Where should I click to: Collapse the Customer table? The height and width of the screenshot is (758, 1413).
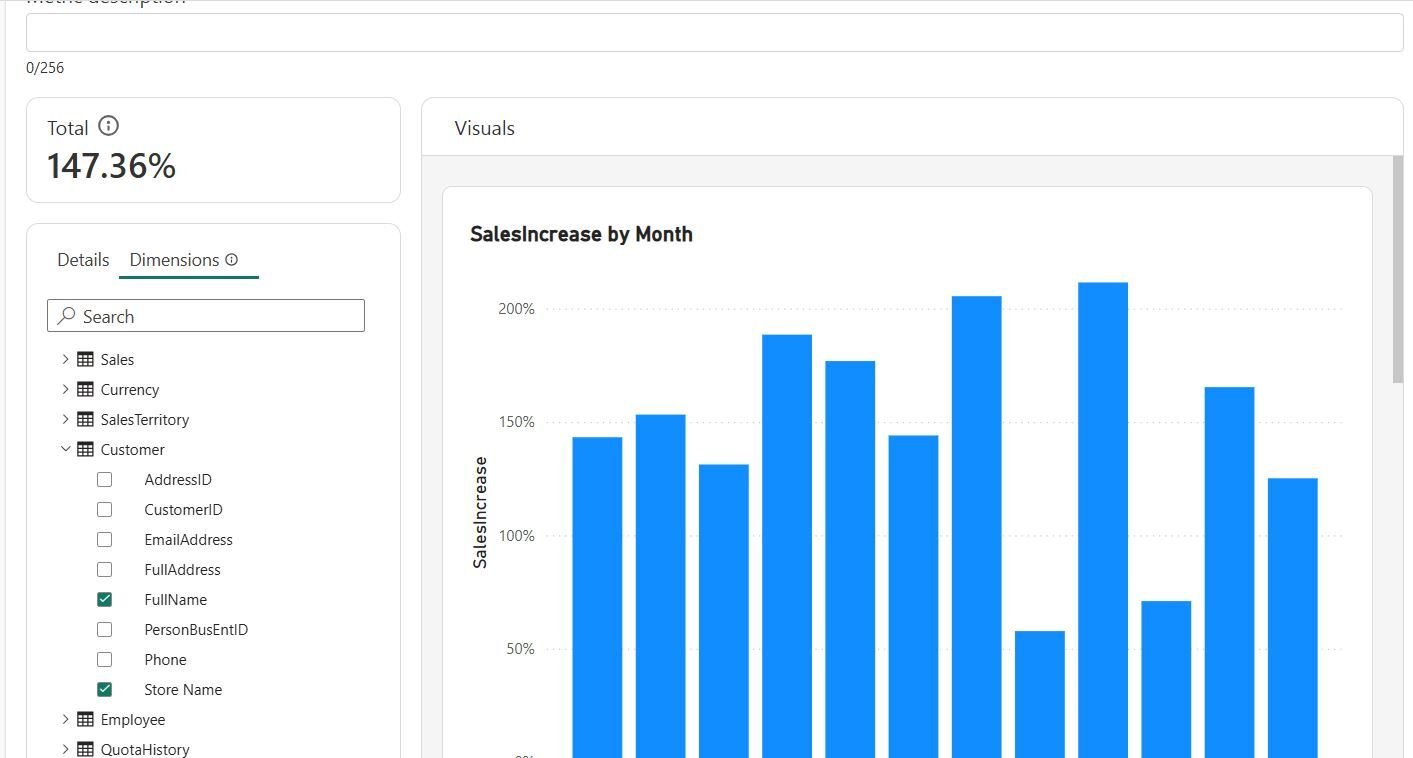coord(65,449)
